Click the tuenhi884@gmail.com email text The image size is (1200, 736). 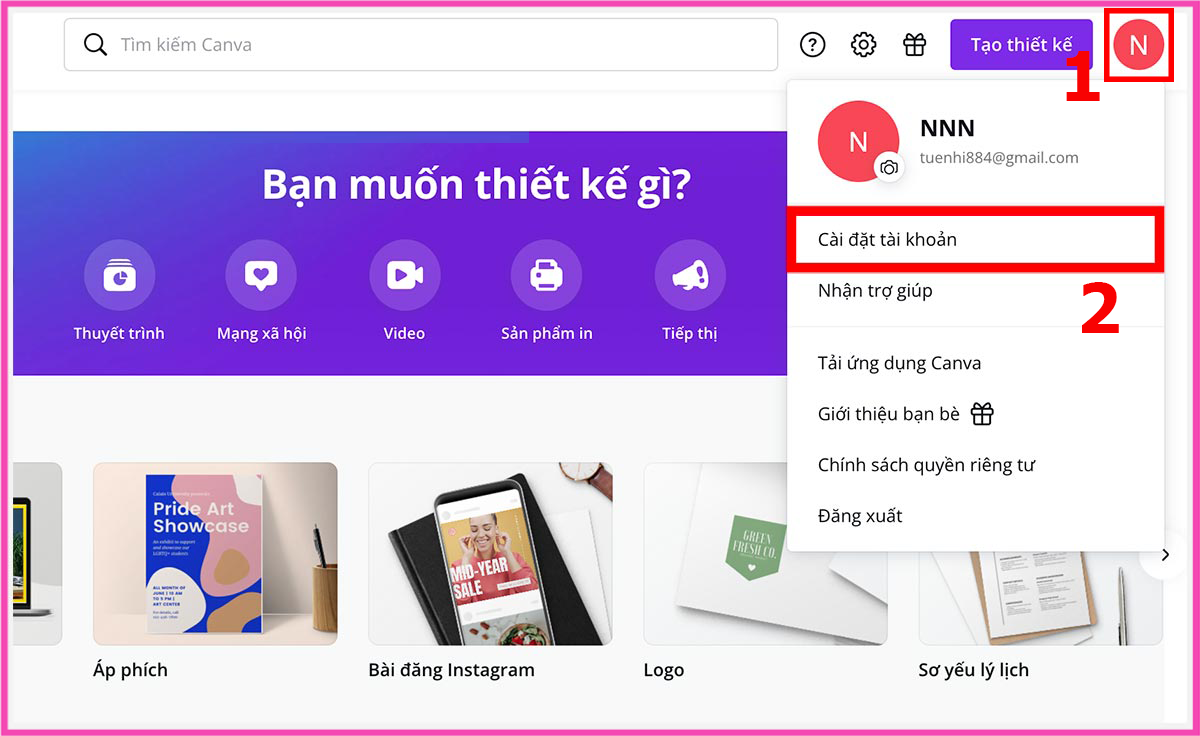coord(999,158)
